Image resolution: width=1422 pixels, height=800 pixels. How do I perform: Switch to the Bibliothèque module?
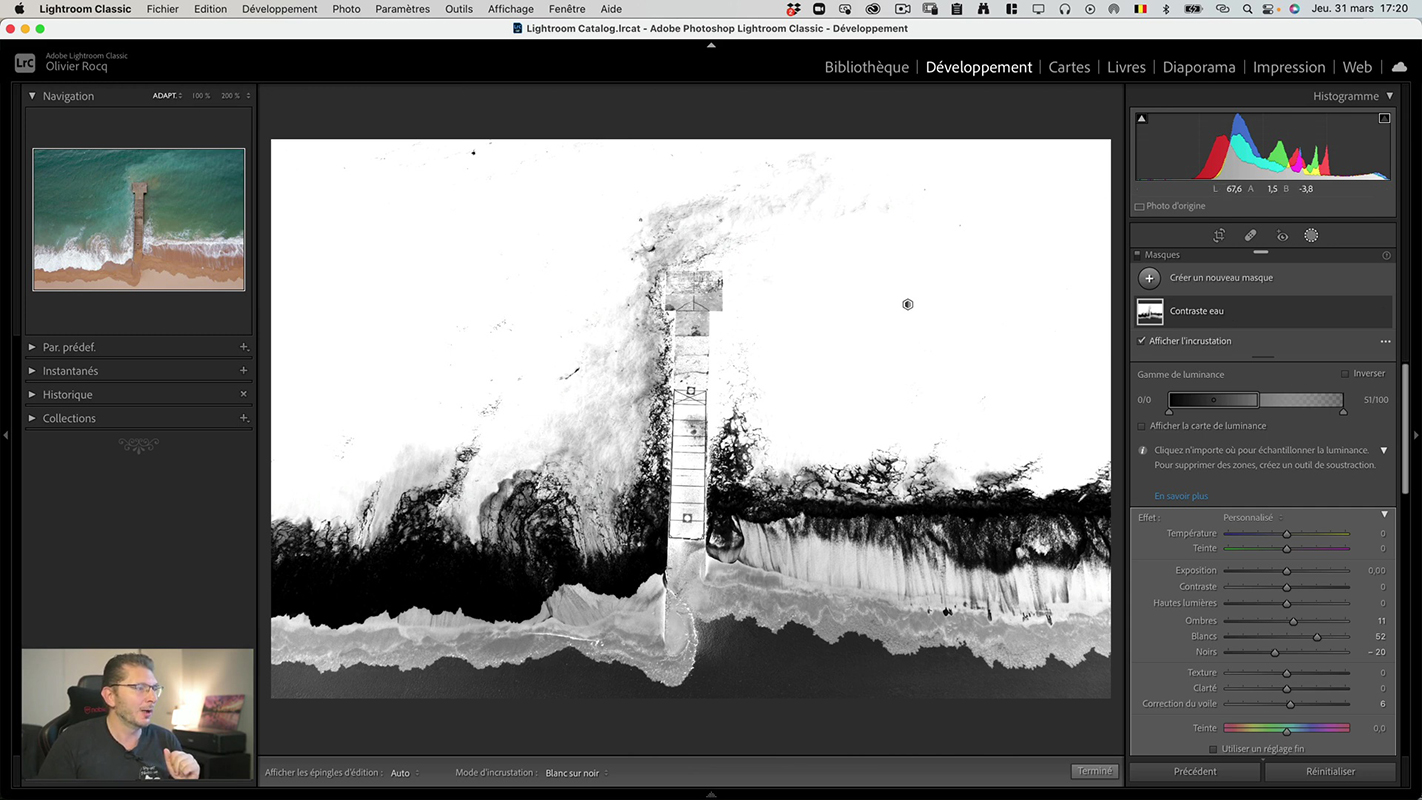866,67
